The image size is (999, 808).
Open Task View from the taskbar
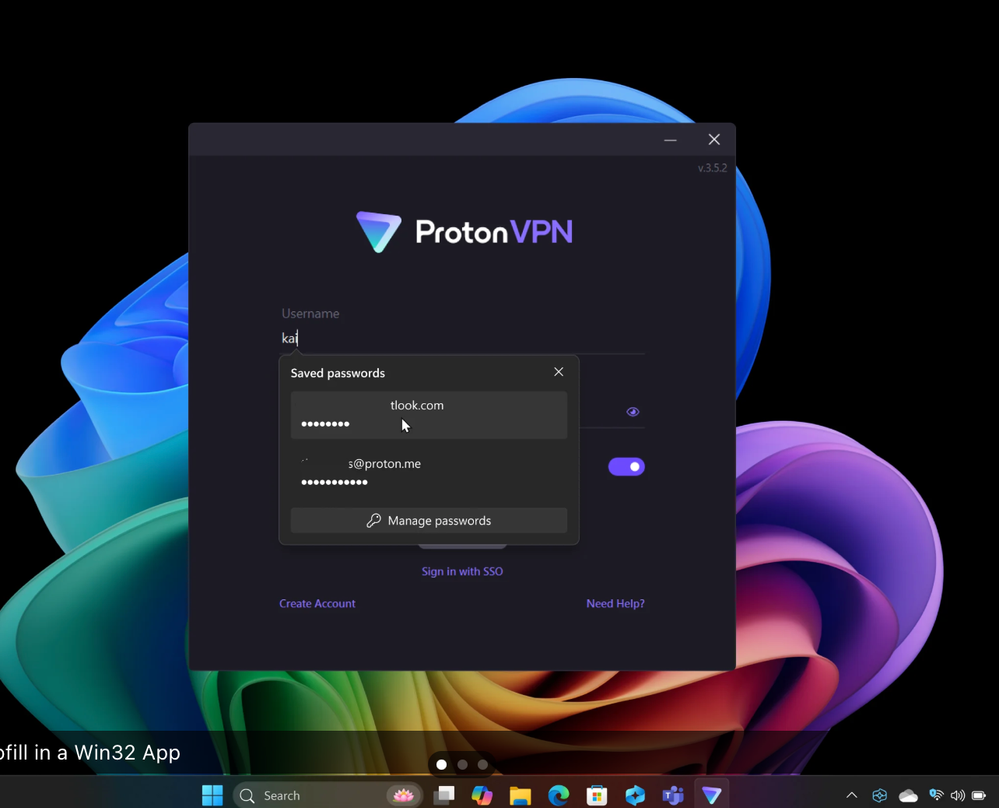pyautogui.click(x=444, y=795)
